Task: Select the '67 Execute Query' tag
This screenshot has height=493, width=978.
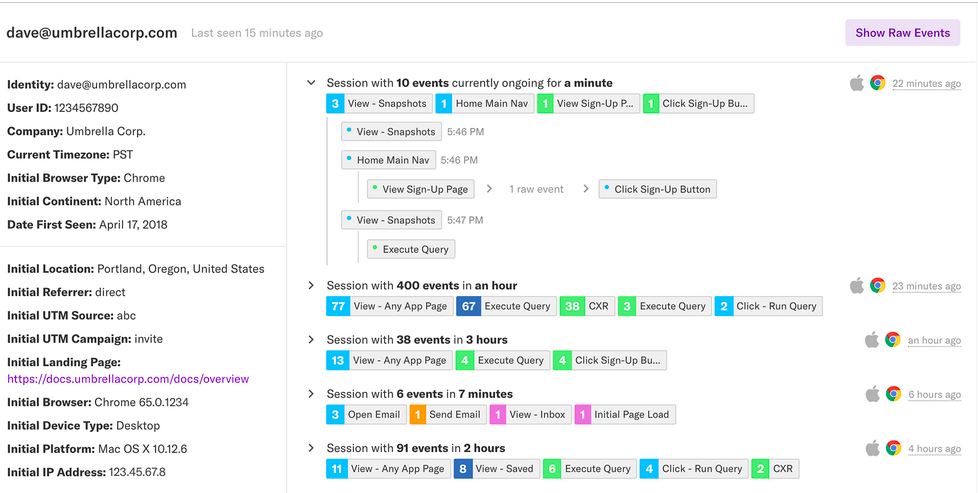Action: (x=506, y=306)
